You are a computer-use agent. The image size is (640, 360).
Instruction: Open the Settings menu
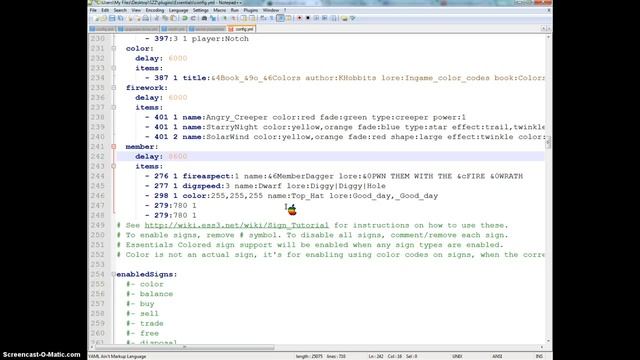click(x=200, y=10)
